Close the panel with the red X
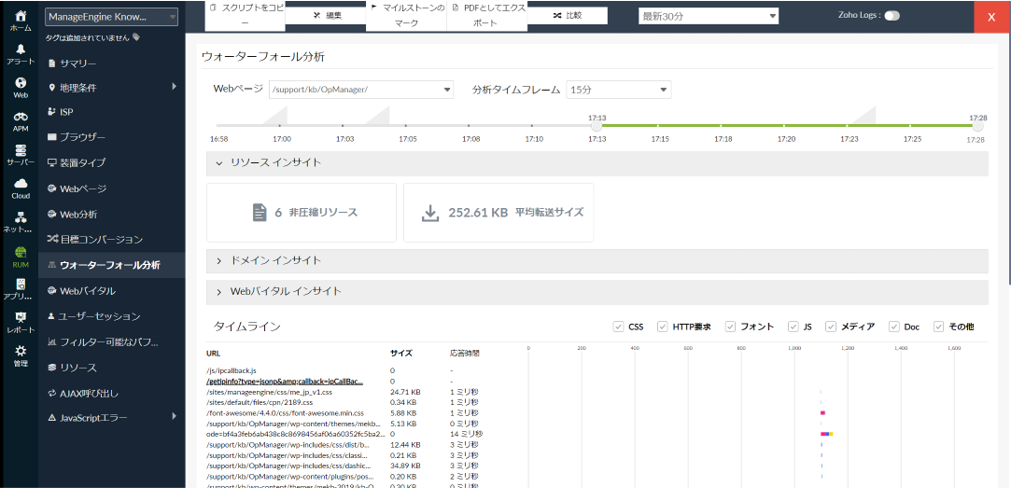1011x488 pixels. coord(992,16)
